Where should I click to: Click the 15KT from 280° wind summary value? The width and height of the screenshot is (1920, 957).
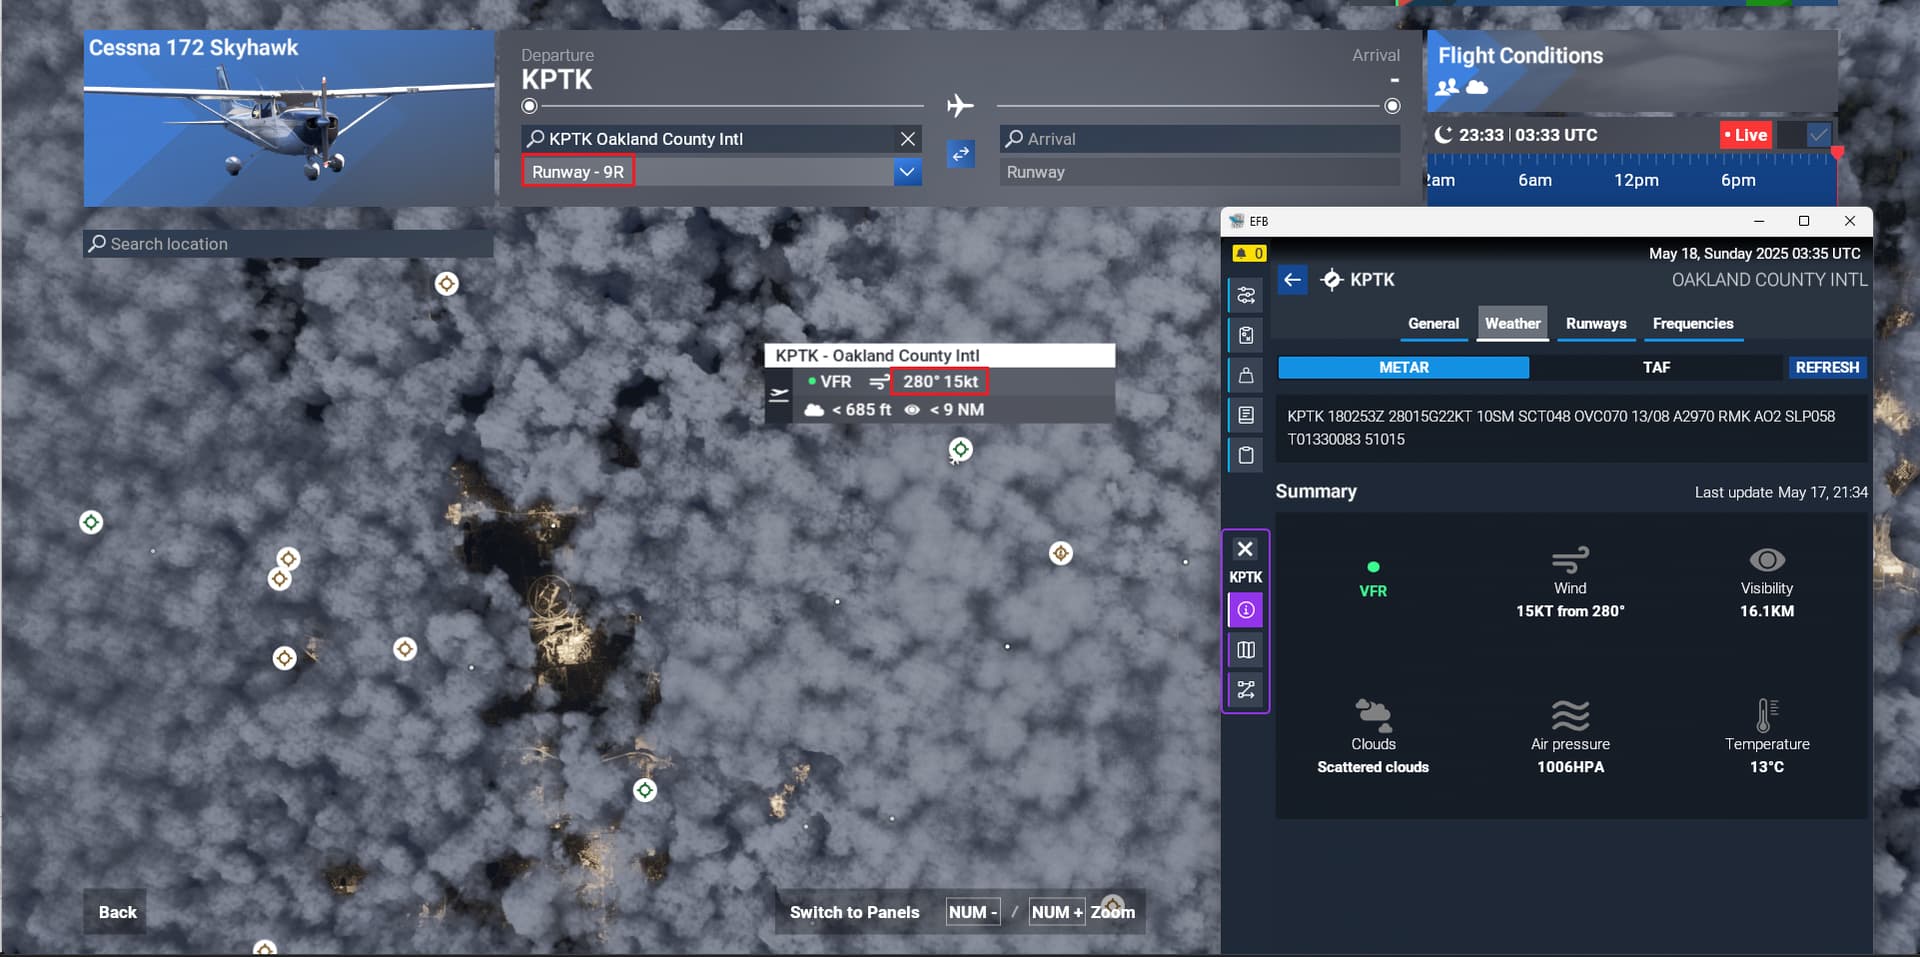tap(1570, 611)
